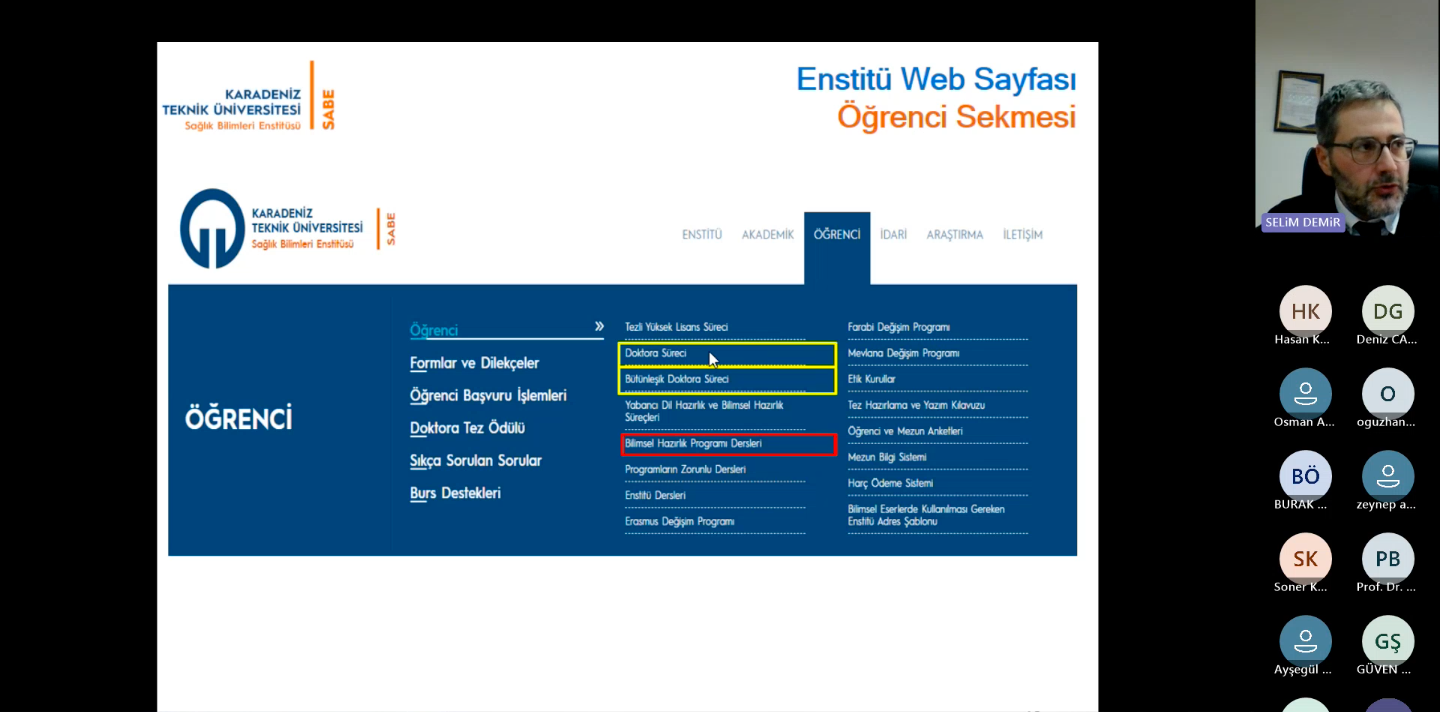The image size is (1440, 712).
Task: Select the ÖĞRENCİ menu tab
Action: (x=837, y=235)
